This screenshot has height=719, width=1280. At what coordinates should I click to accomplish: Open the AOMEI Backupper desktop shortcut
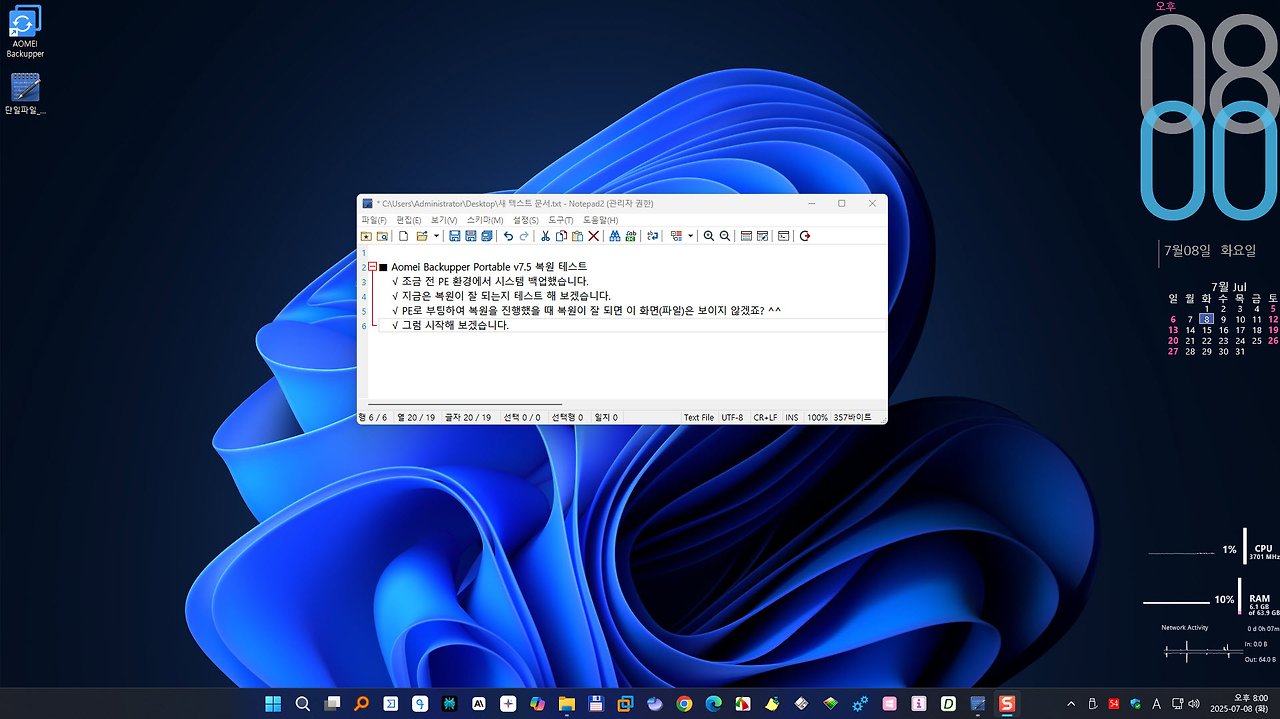25,32
